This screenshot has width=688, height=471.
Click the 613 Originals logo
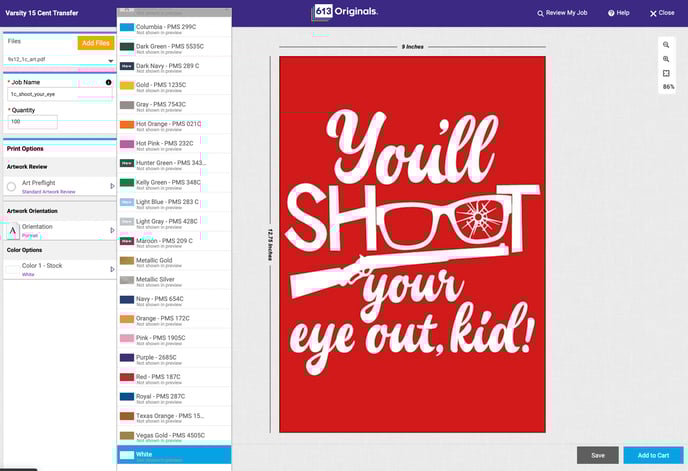344,12
